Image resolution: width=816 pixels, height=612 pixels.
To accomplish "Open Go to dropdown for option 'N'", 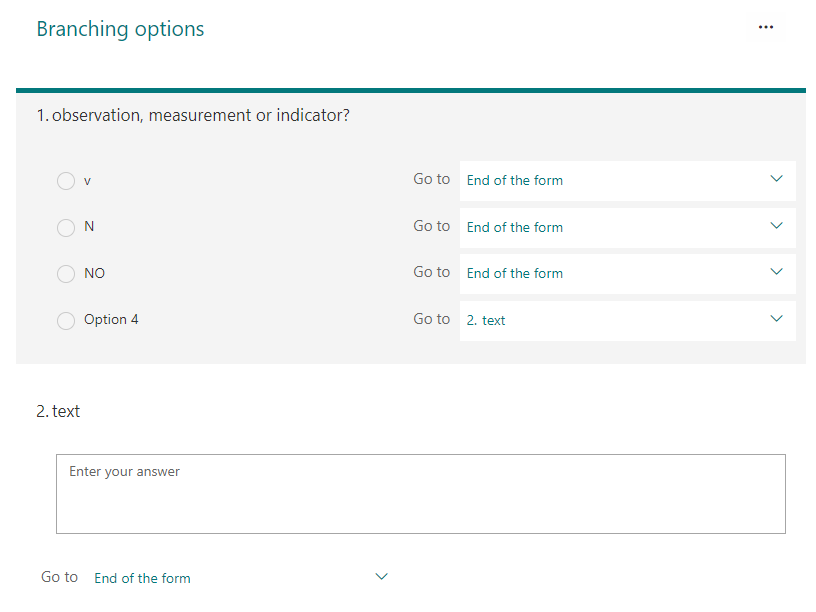I will coord(628,227).
